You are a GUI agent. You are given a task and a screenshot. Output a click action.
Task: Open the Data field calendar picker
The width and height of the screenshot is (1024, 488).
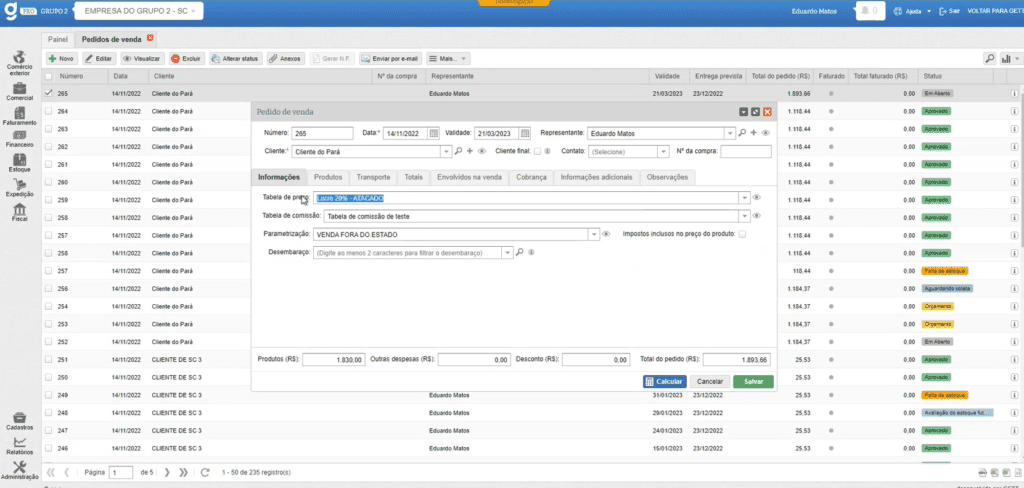pos(434,133)
